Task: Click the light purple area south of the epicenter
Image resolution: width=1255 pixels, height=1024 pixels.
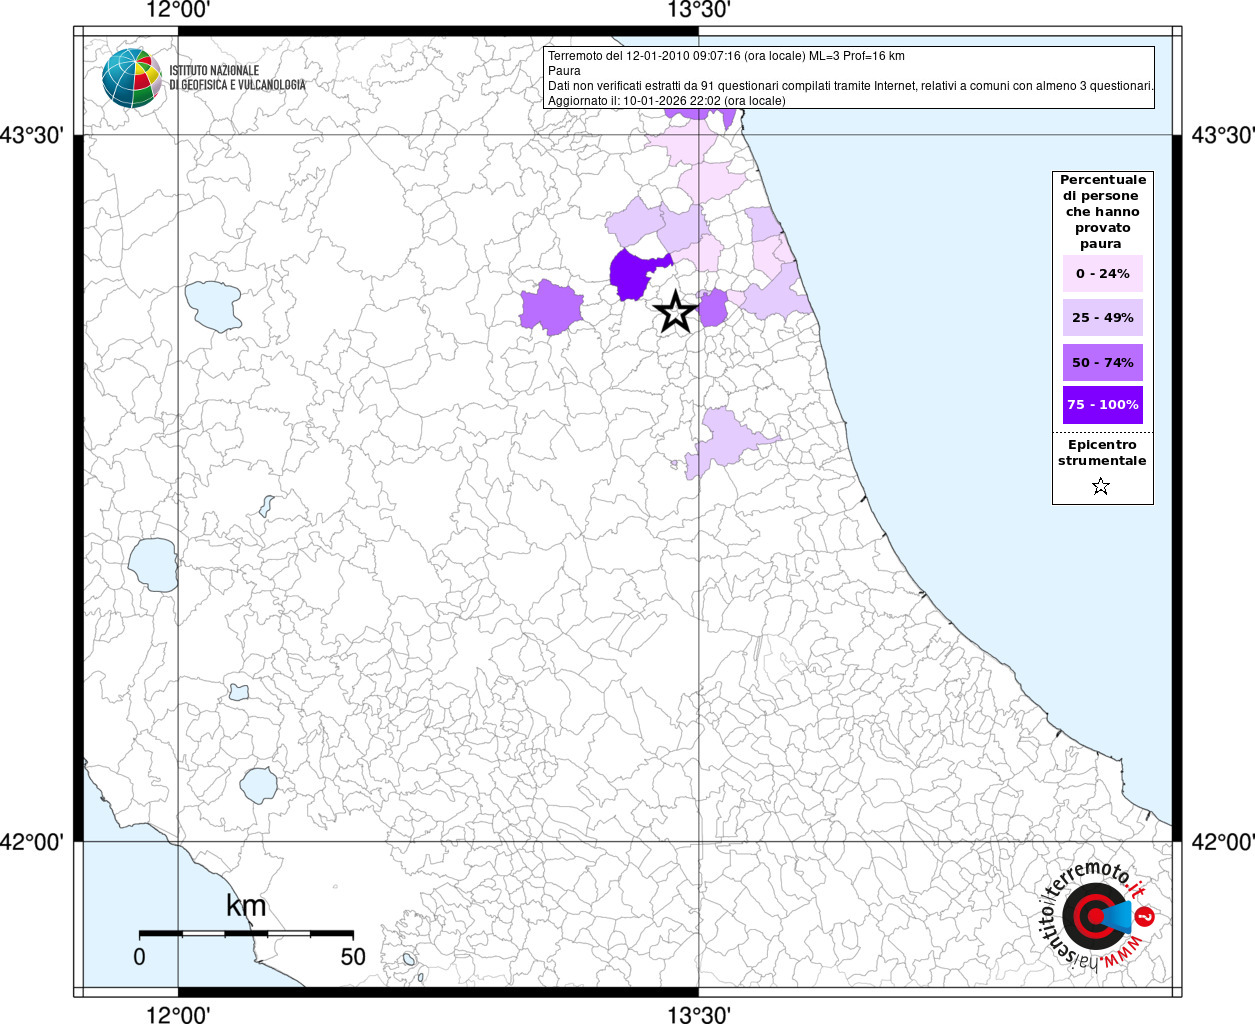Action: coord(728,439)
